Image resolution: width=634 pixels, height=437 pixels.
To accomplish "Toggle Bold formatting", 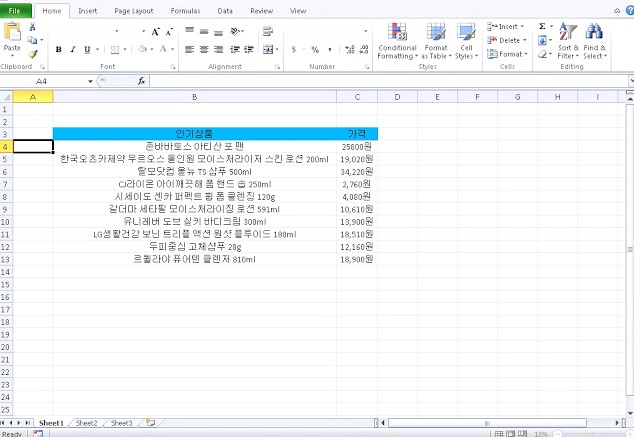I will pyautogui.click(x=59, y=49).
